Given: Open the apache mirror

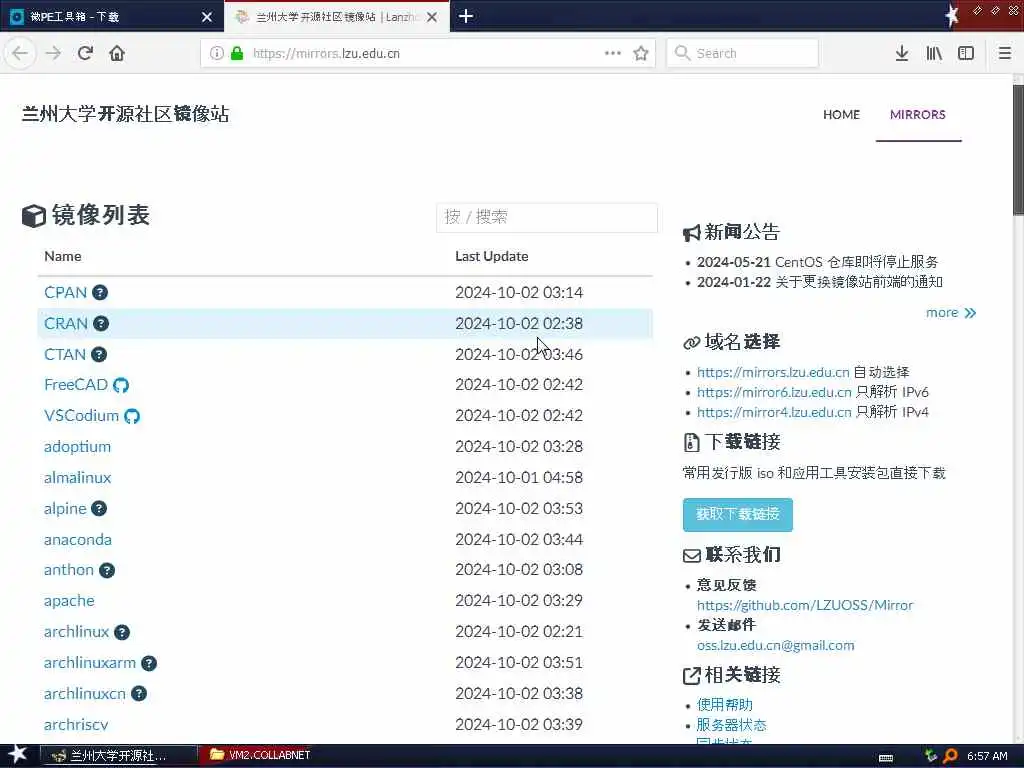Looking at the screenshot, I should click(69, 601).
